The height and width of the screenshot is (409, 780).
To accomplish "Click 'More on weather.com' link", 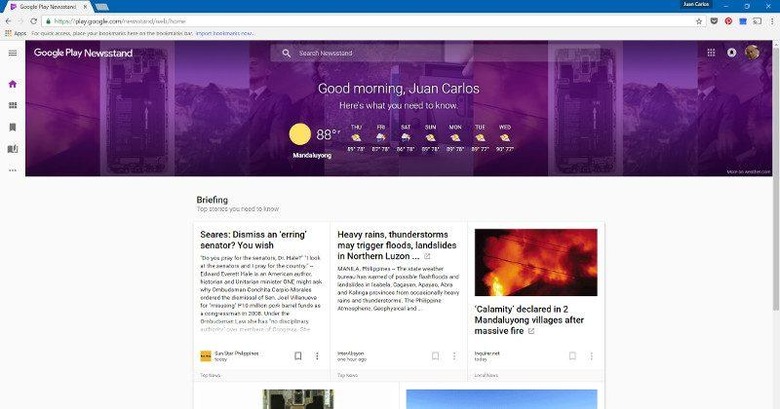I will (749, 172).
